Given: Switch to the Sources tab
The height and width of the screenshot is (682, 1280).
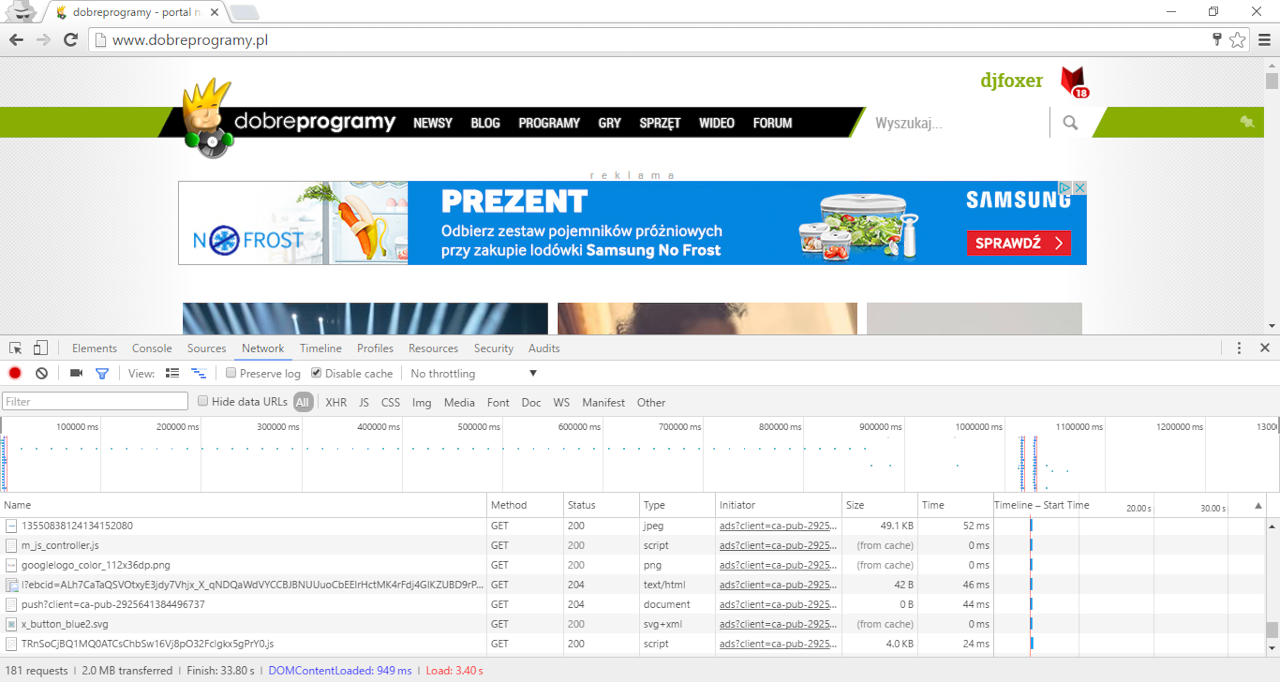Looking at the screenshot, I should click(x=207, y=348).
